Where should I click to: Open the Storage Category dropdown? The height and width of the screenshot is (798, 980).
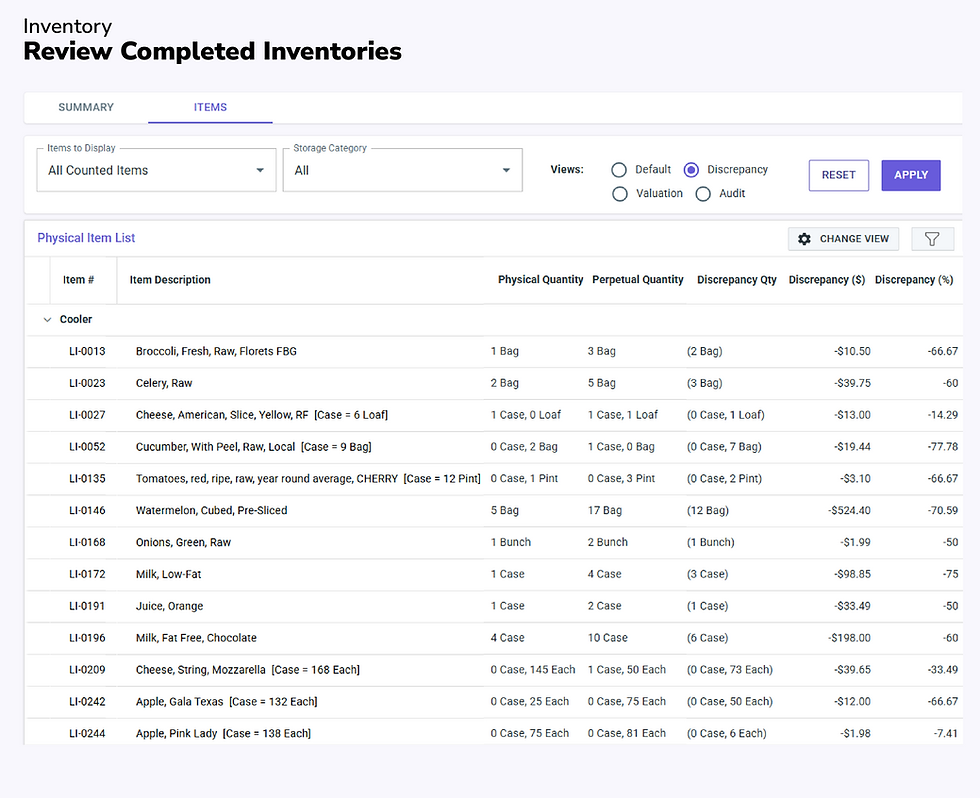pos(402,170)
